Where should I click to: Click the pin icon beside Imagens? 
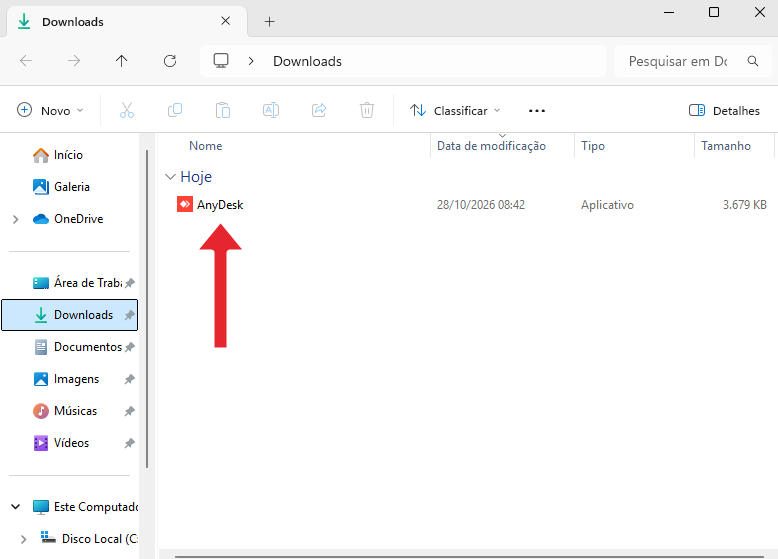[x=130, y=379]
